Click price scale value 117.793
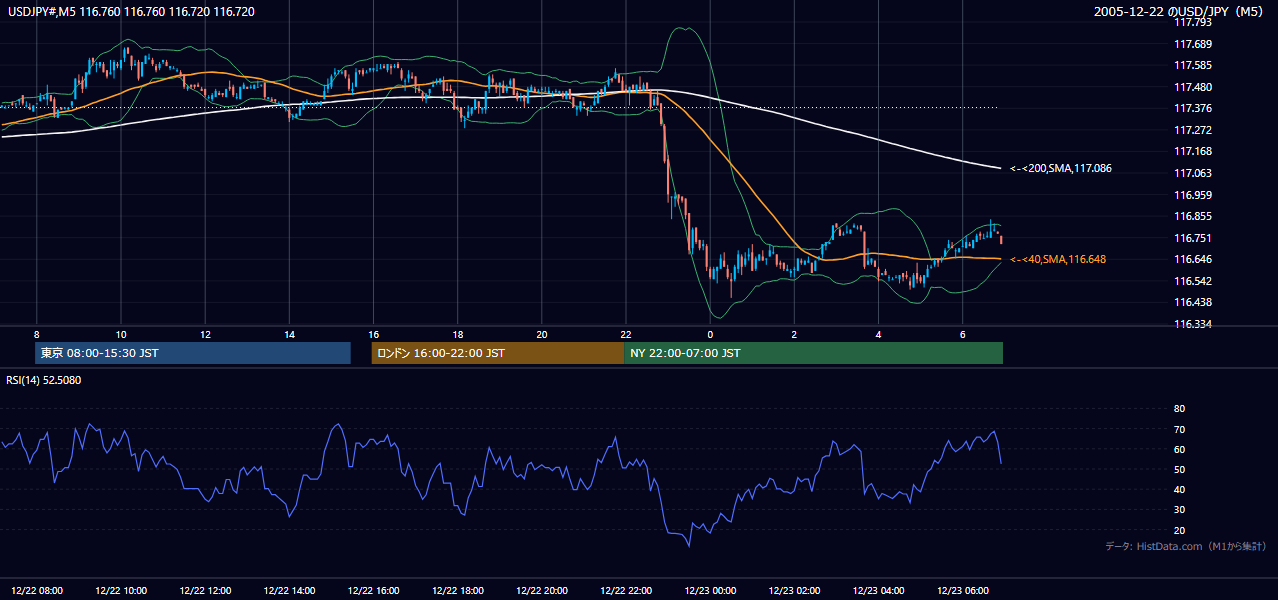 click(x=1193, y=22)
